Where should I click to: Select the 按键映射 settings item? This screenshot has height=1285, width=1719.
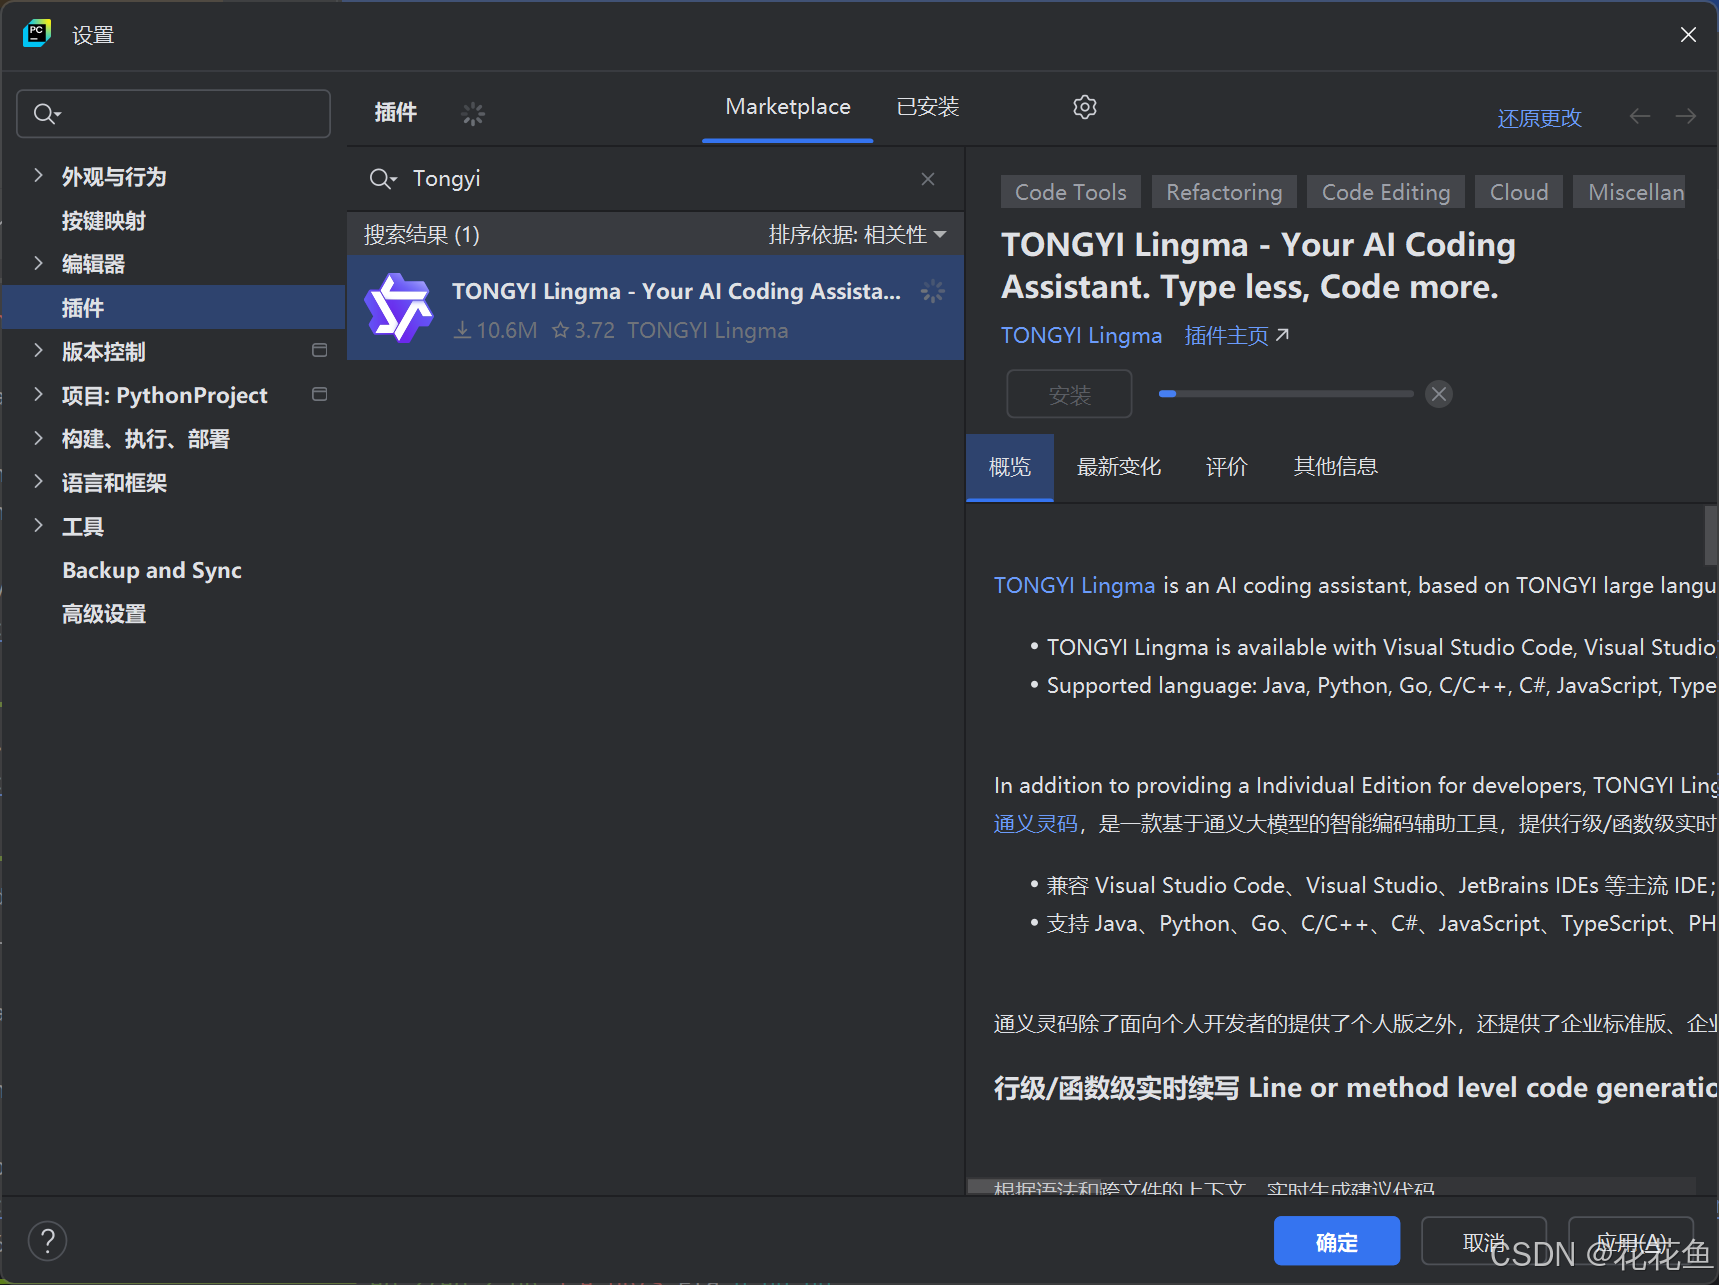(x=104, y=220)
